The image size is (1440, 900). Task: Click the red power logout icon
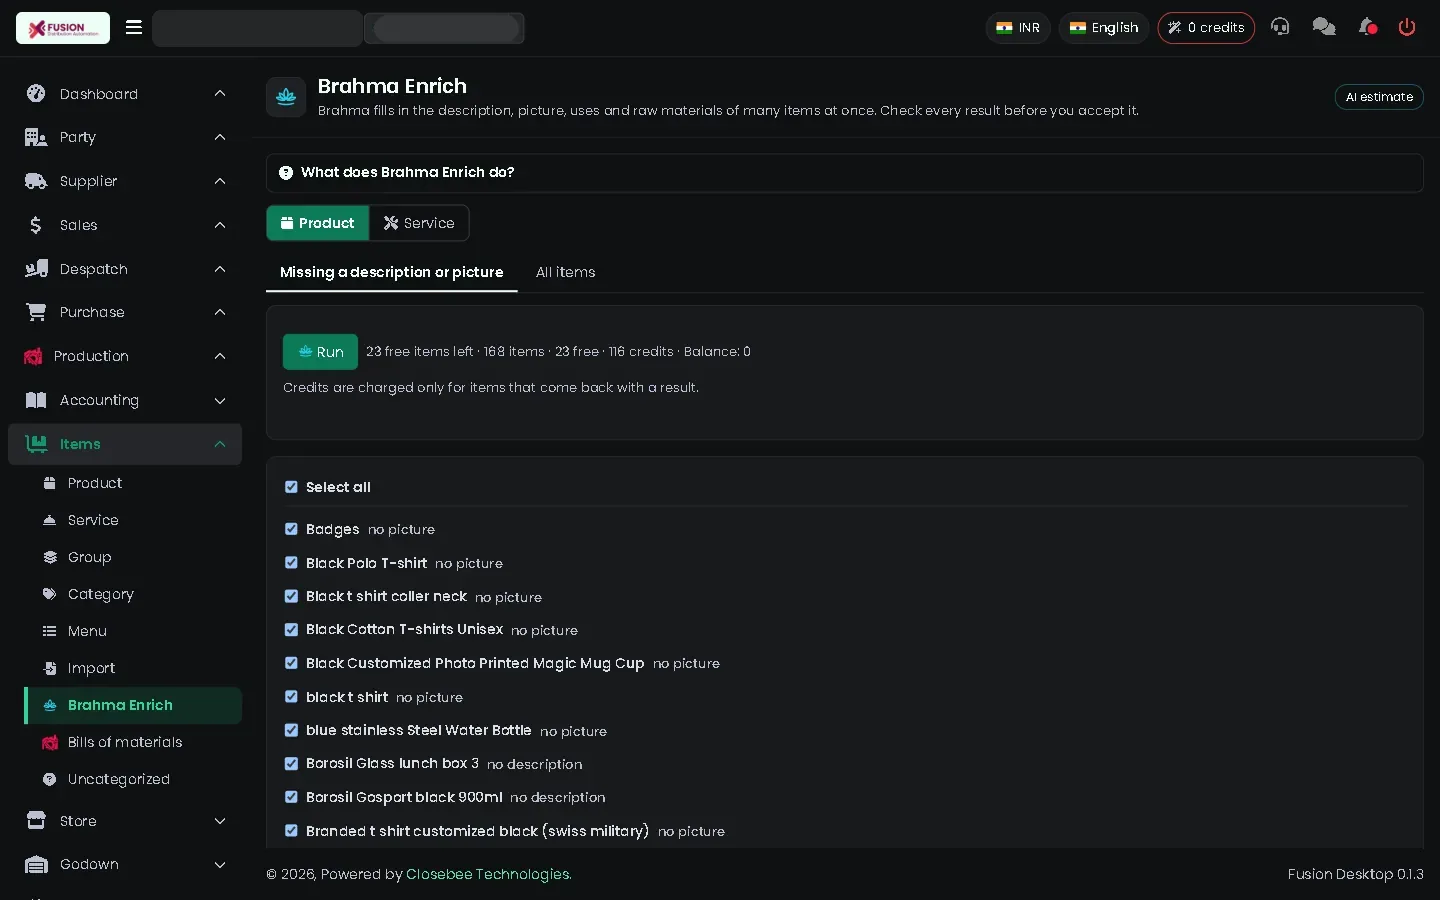pos(1407,27)
